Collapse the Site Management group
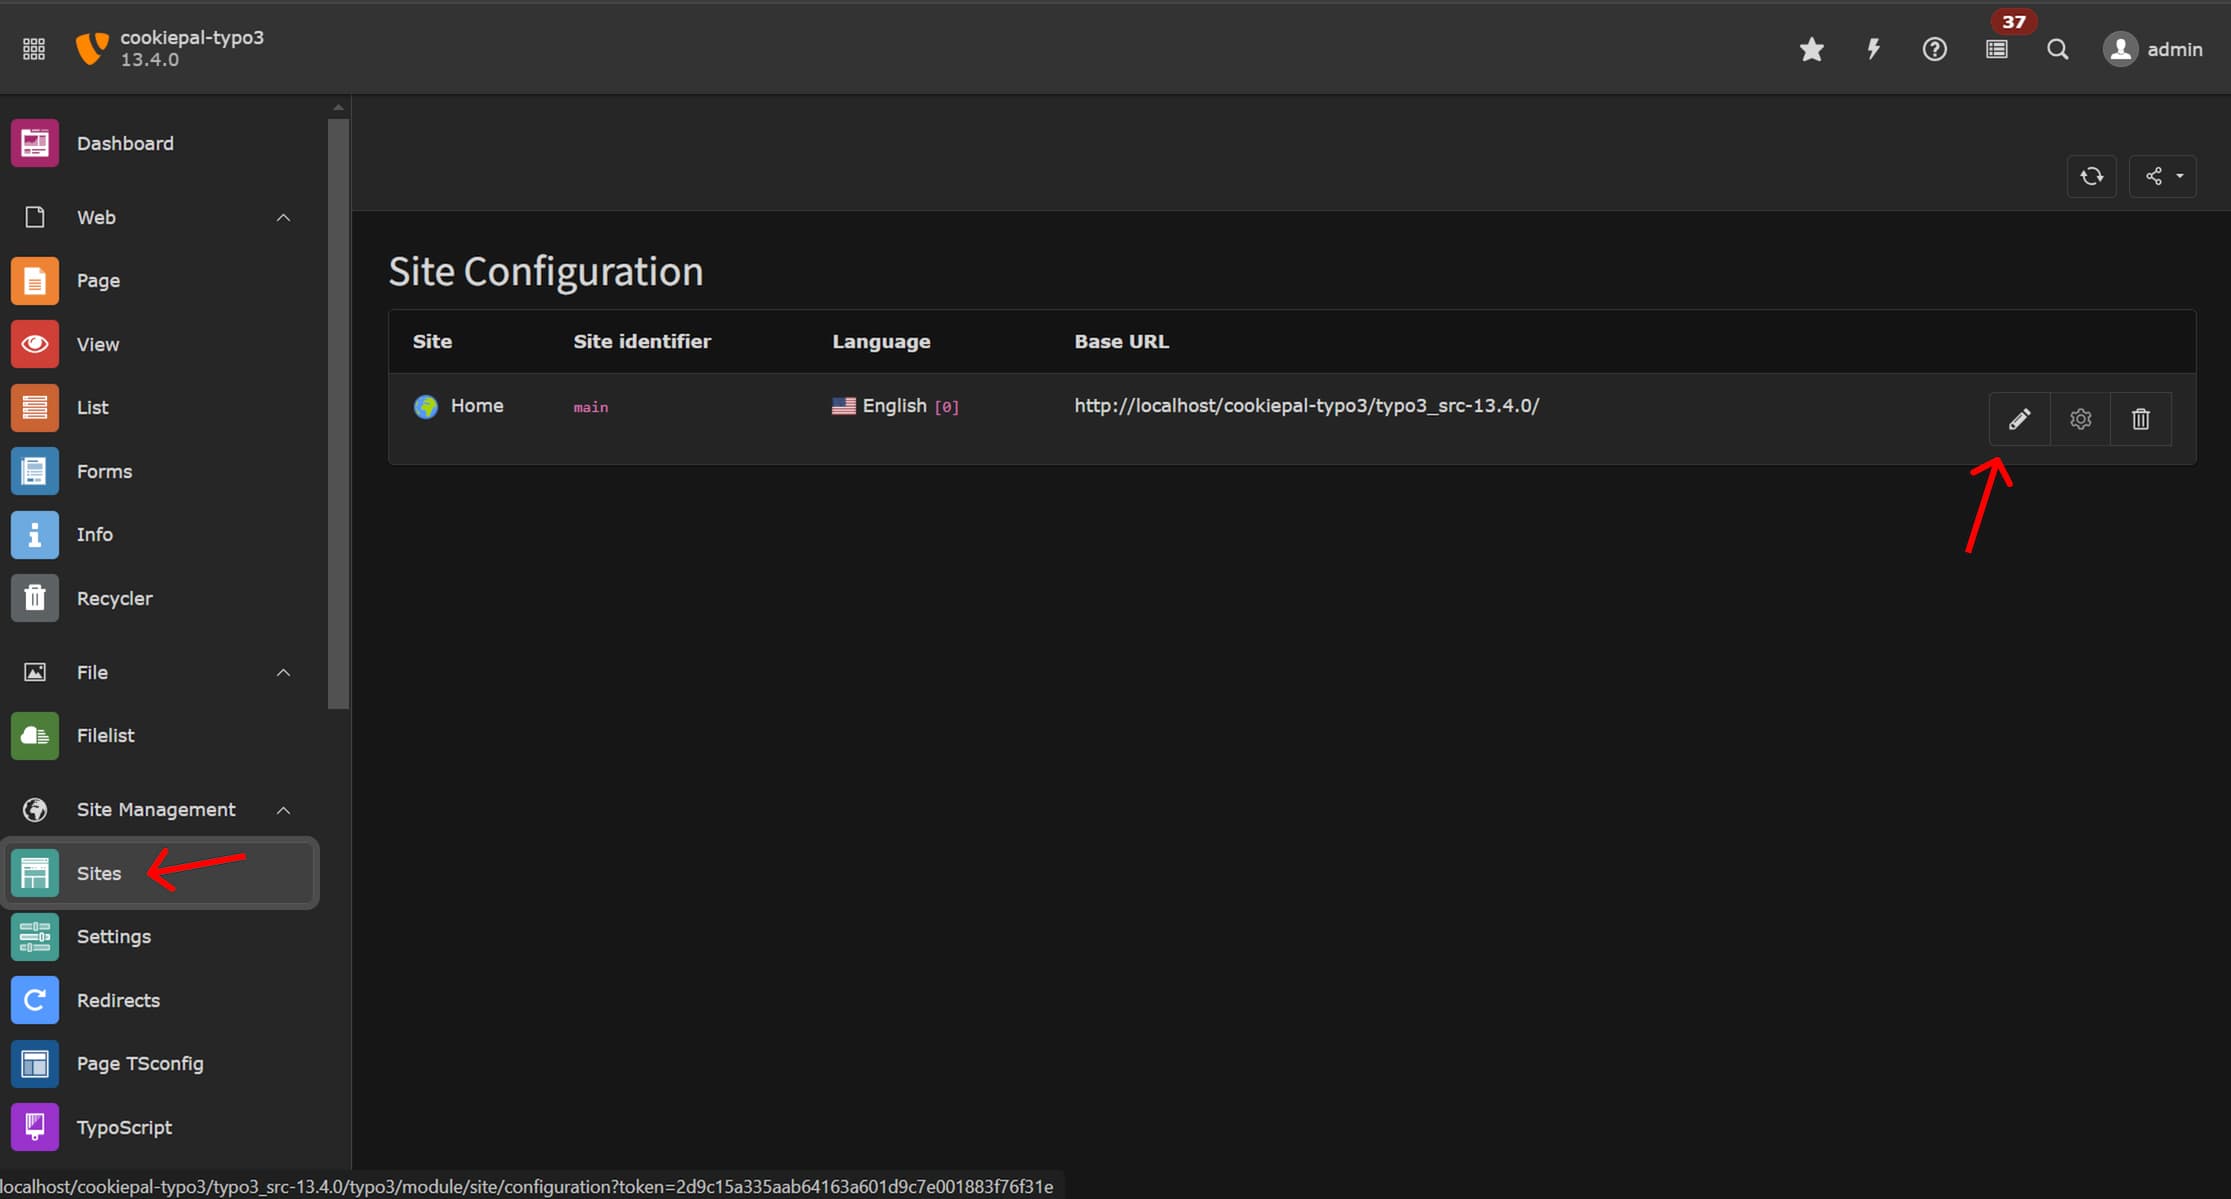Image resolution: width=2231 pixels, height=1199 pixels. tap(283, 810)
